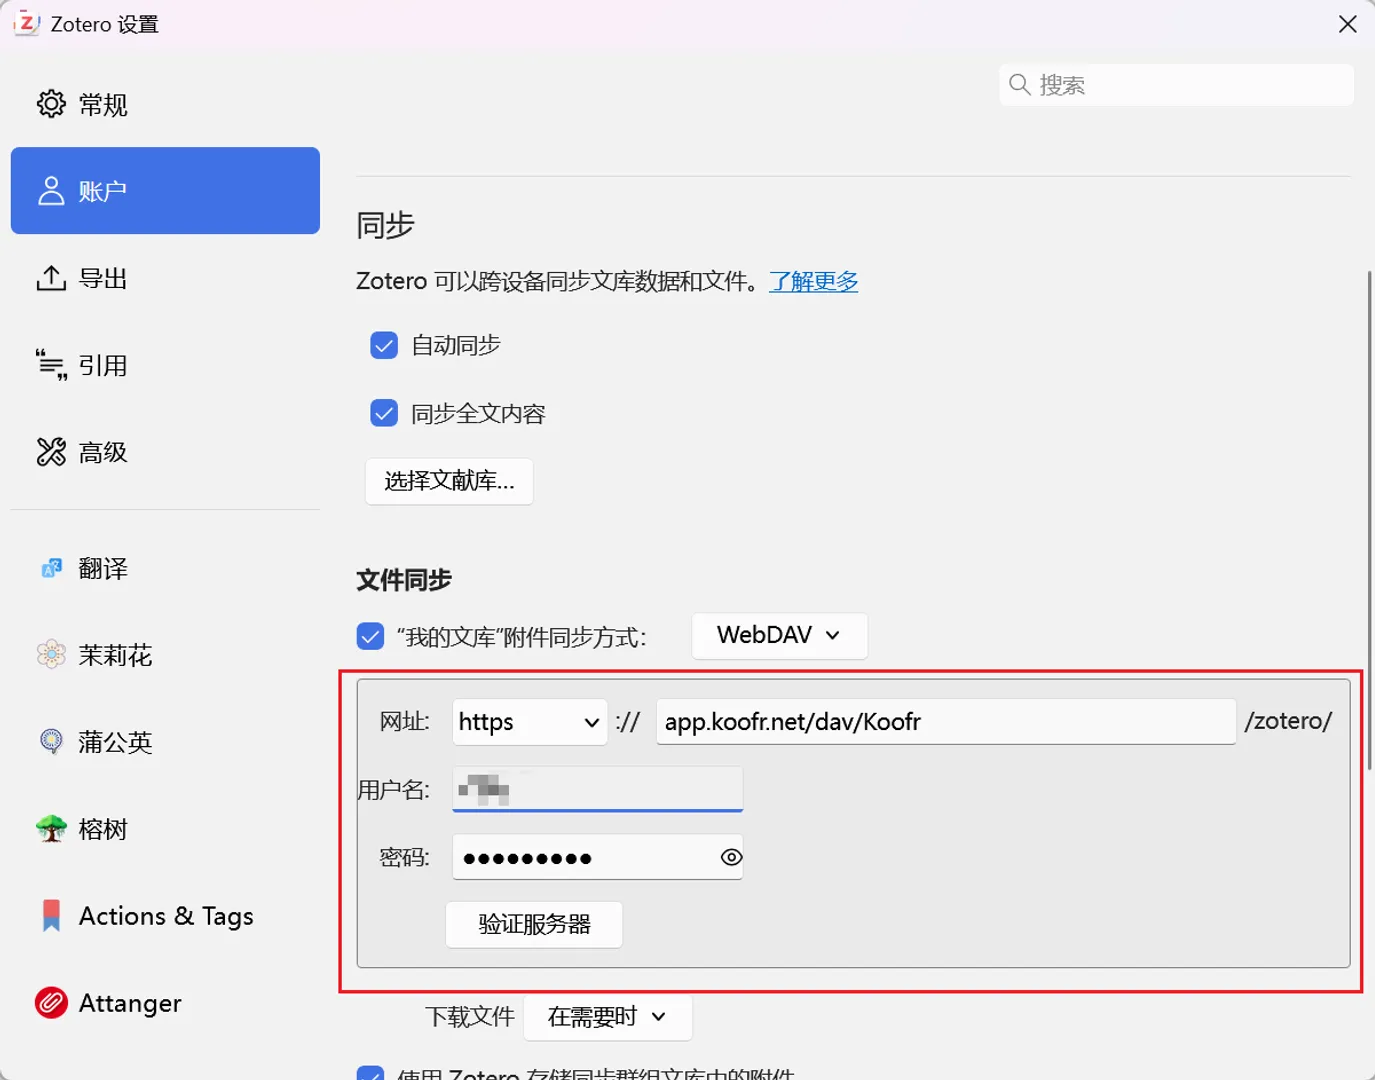The height and width of the screenshot is (1080, 1375).
Task: Click the 密码 input field
Action: [x=598, y=857]
